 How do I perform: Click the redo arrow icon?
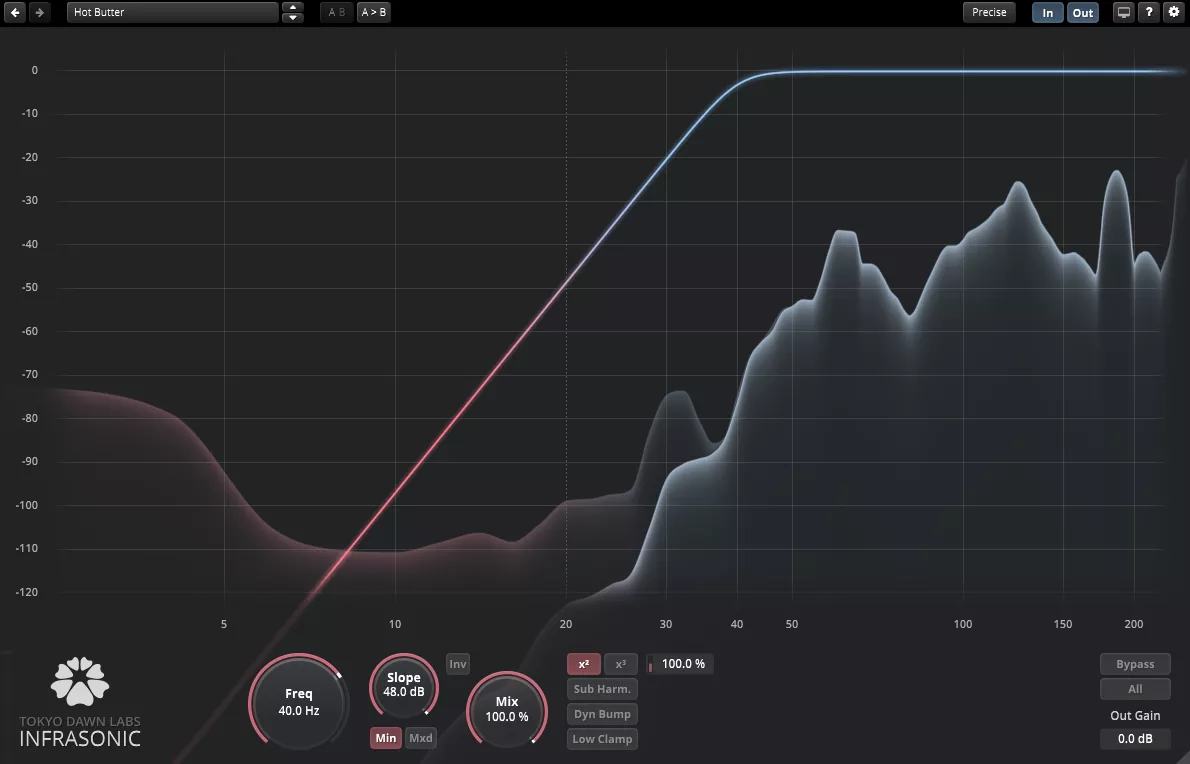point(39,13)
